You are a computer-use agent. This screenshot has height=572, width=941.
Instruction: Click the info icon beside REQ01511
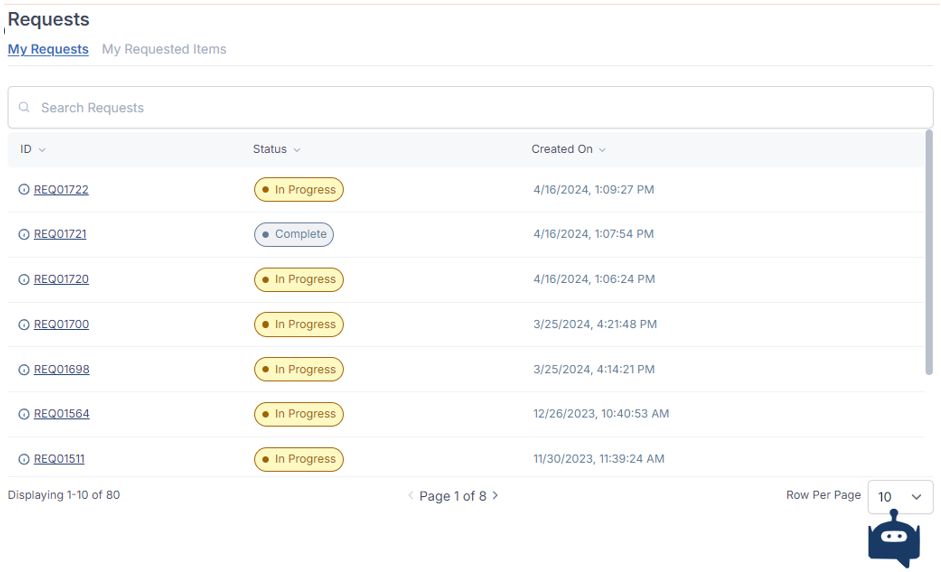[x=24, y=459]
